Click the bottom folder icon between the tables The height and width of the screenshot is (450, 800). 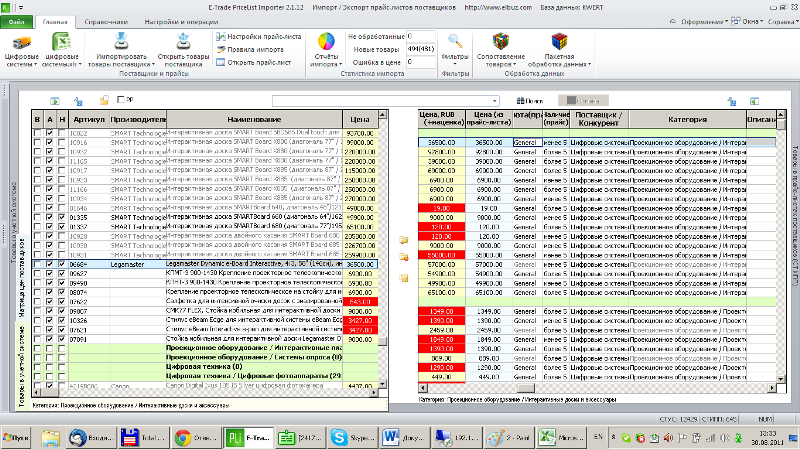(404, 278)
